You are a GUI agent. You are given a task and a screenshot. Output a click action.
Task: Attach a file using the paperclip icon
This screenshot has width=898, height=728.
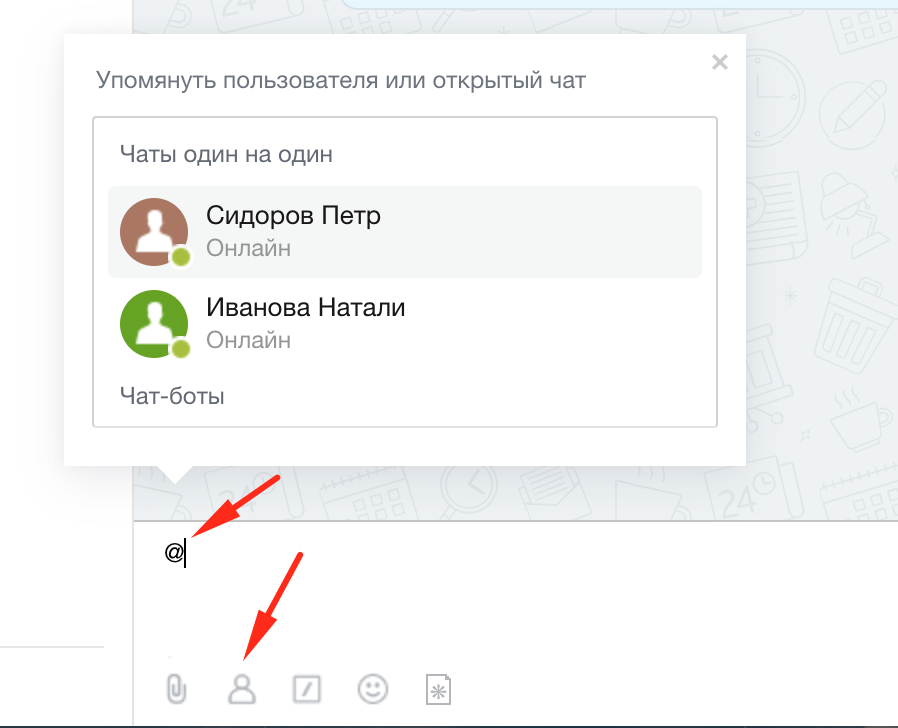point(175,688)
